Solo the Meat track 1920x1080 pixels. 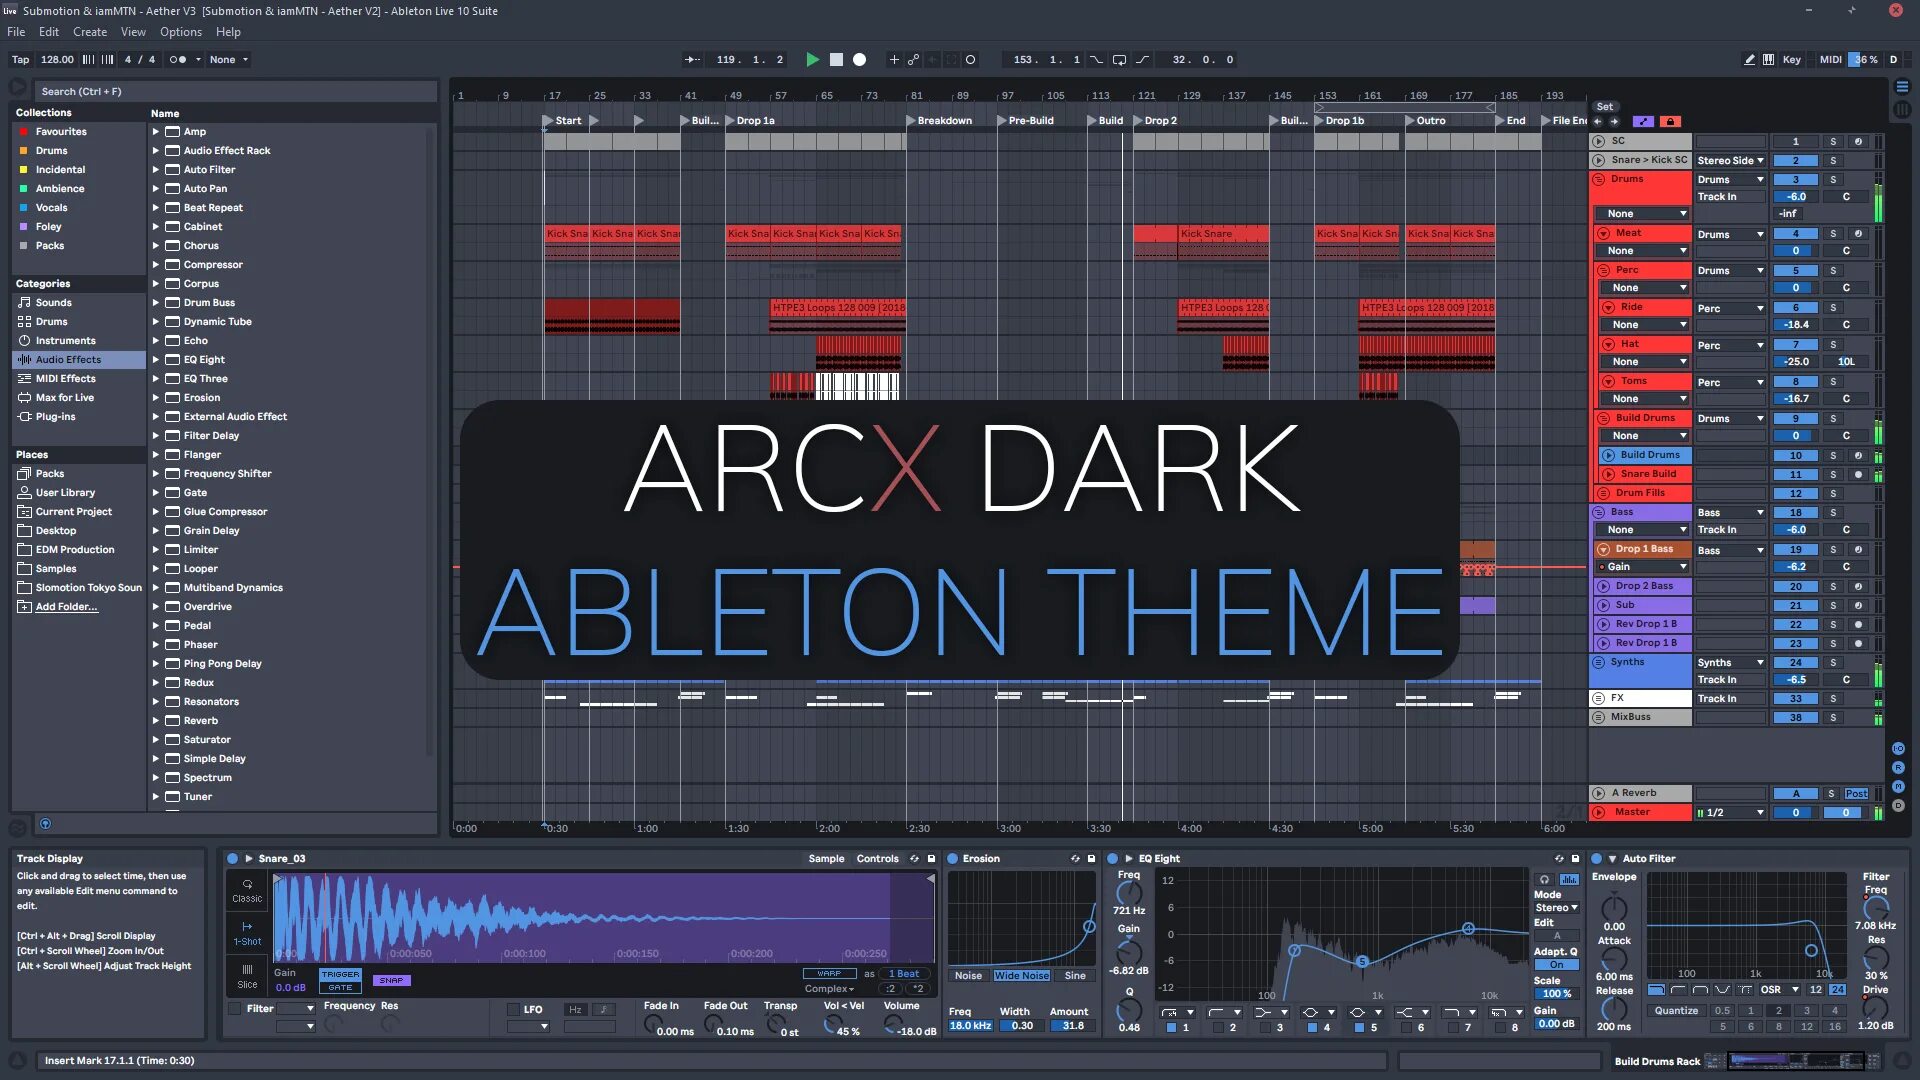1833,234
